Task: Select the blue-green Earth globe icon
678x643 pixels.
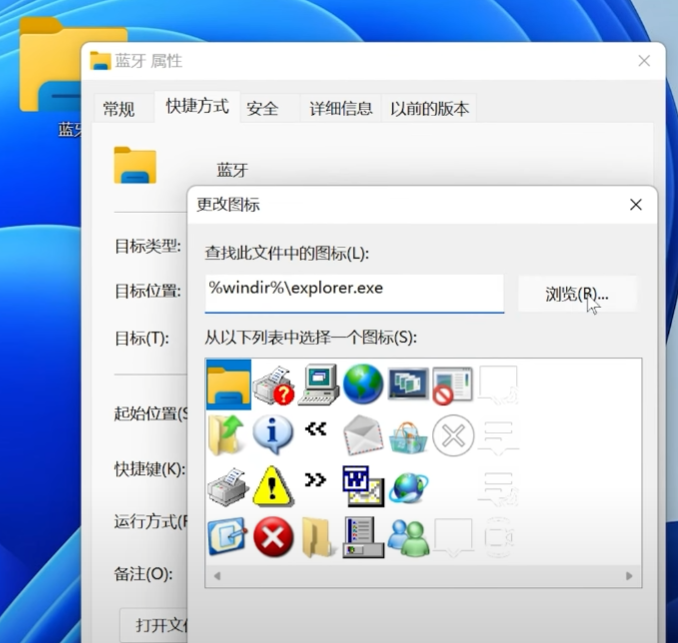Action: point(363,384)
